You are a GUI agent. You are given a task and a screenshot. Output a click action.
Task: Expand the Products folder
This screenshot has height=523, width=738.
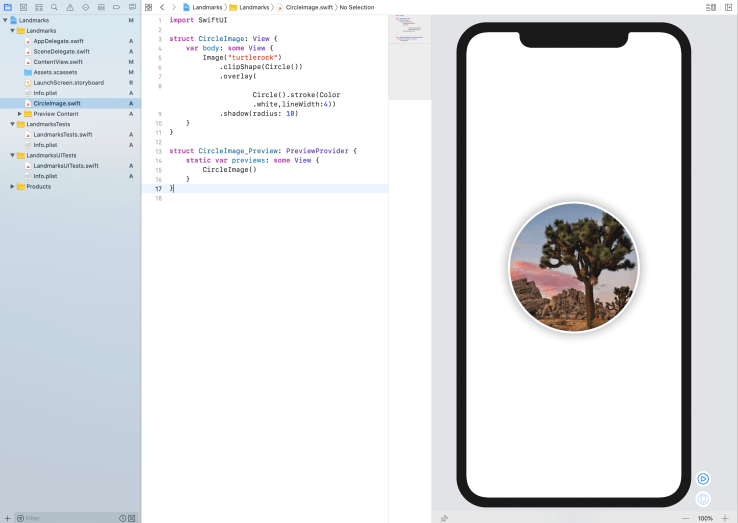[12, 186]
